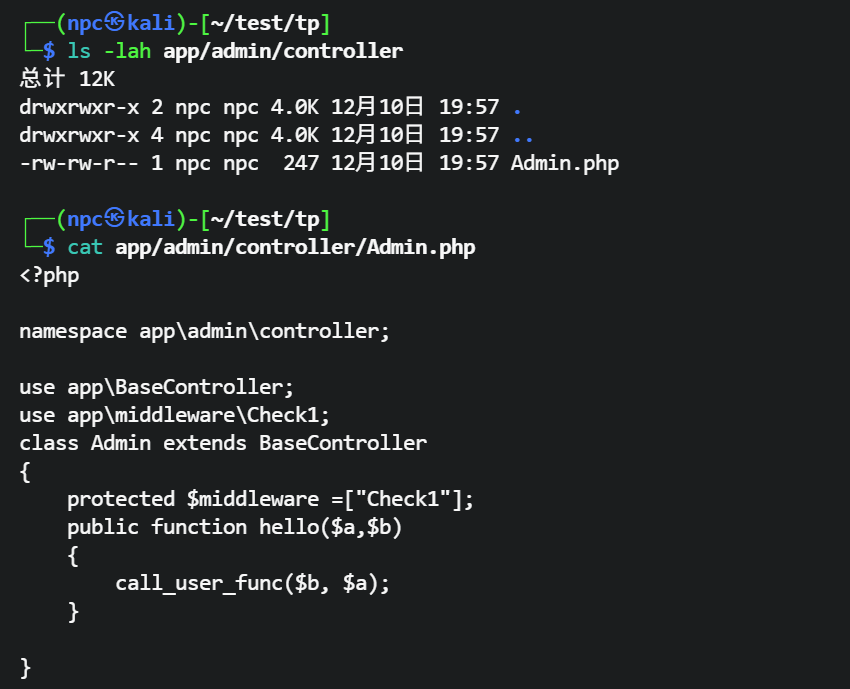Click the ".." parent directory entry
Viewport: 850px width, 689px height.
click(522, 135)
